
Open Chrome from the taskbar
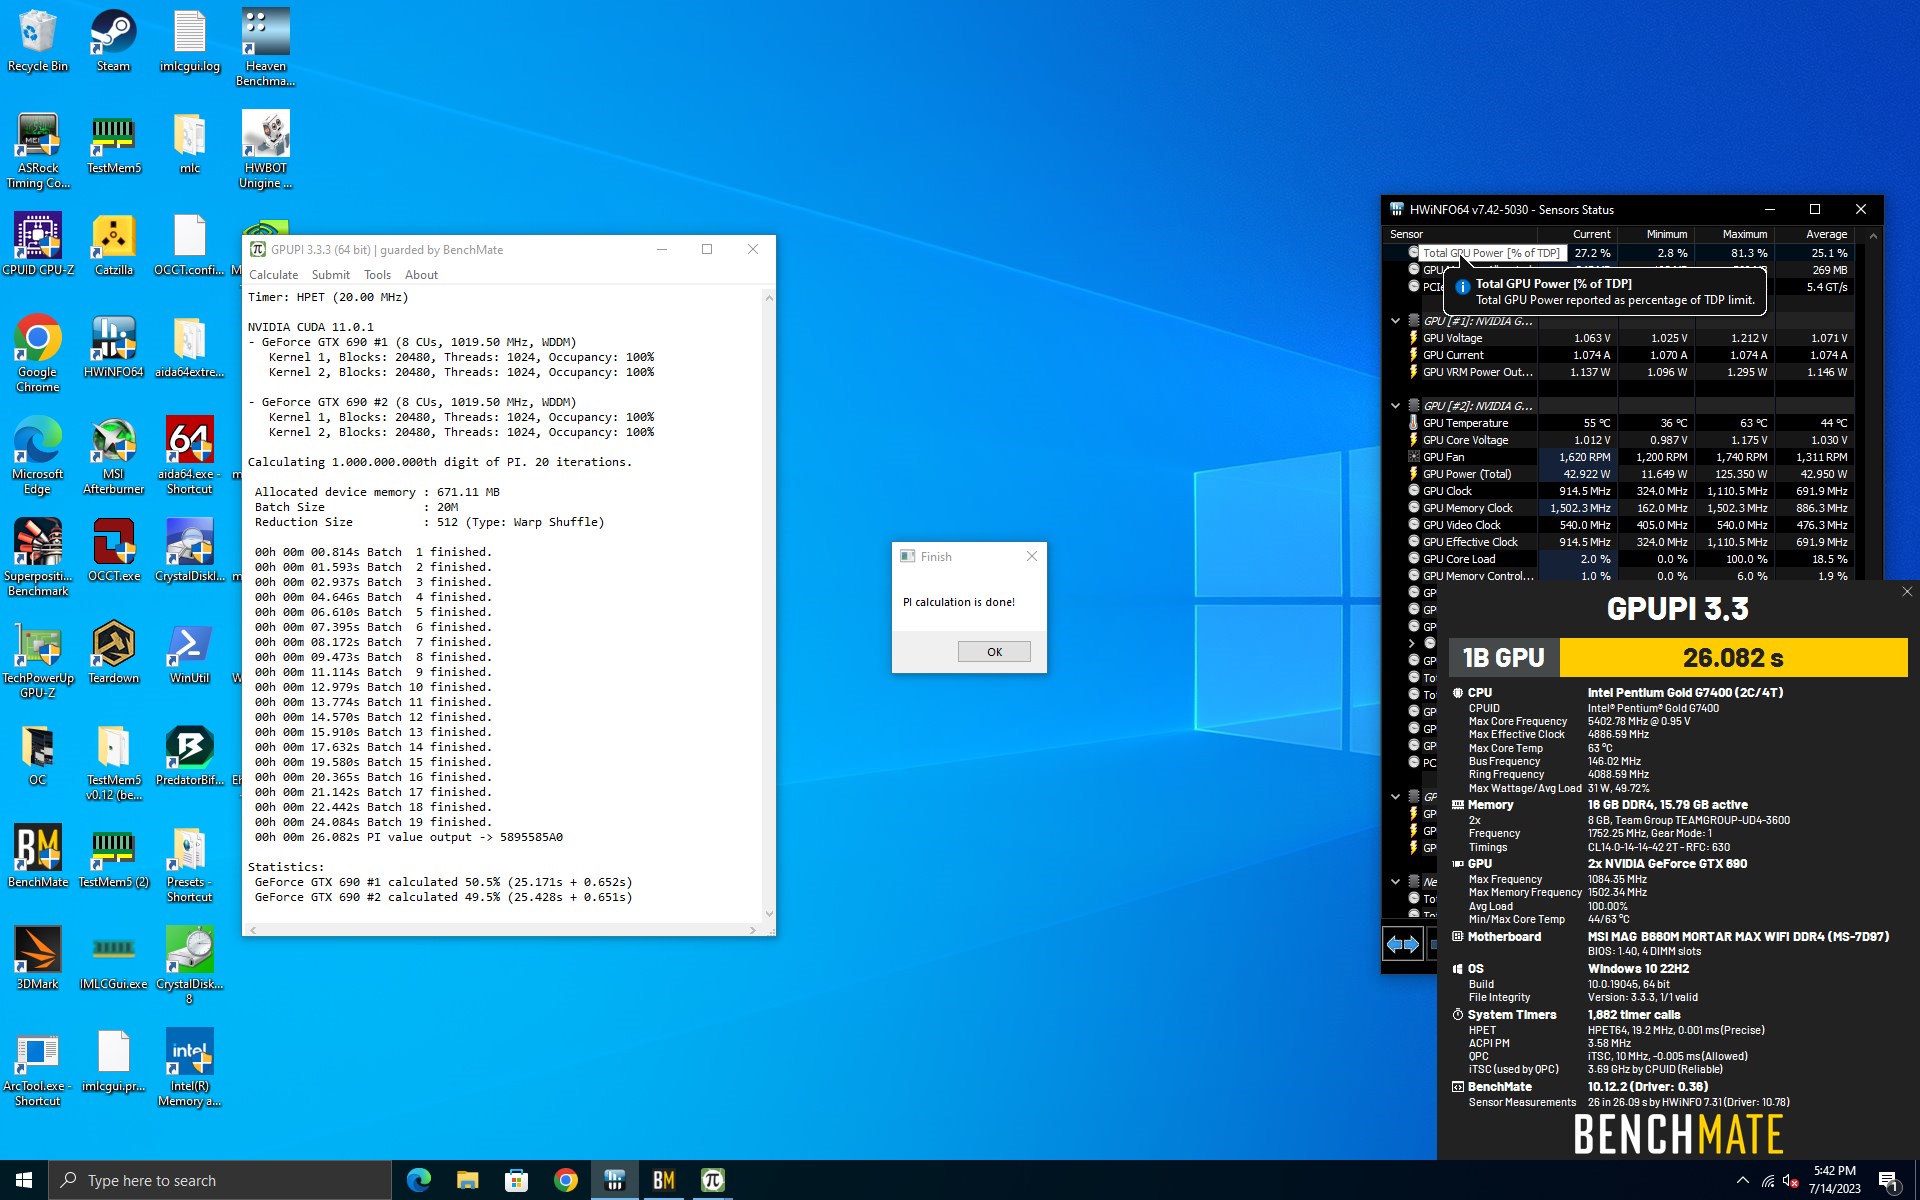coord(565,1180)
